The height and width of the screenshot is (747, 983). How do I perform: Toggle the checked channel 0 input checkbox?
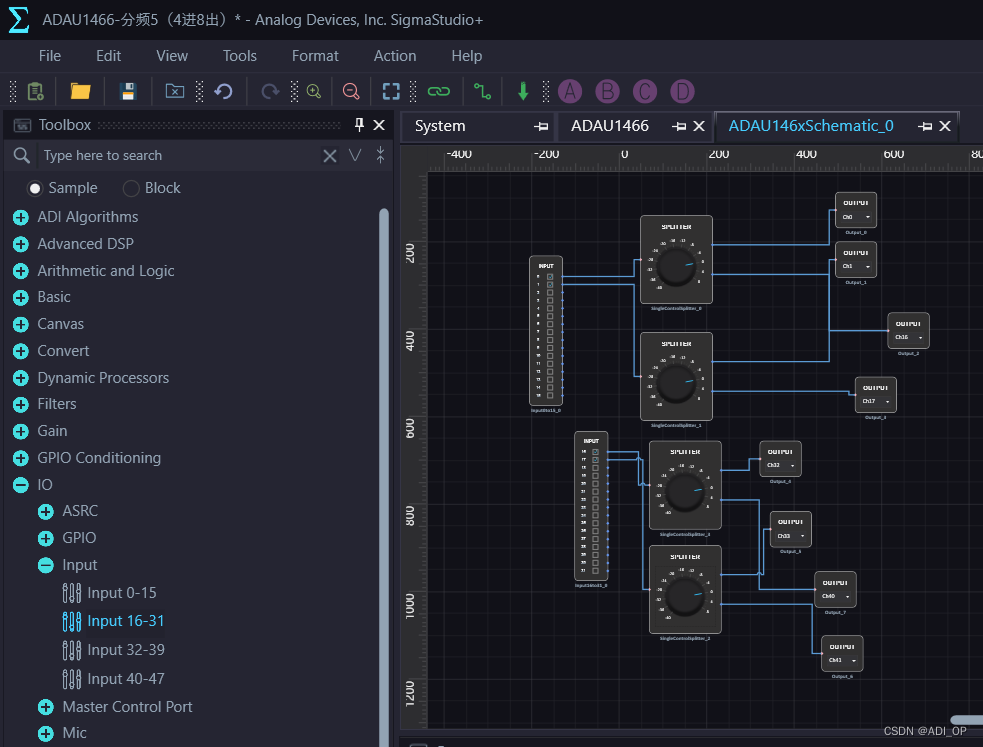tap(550, 277)
